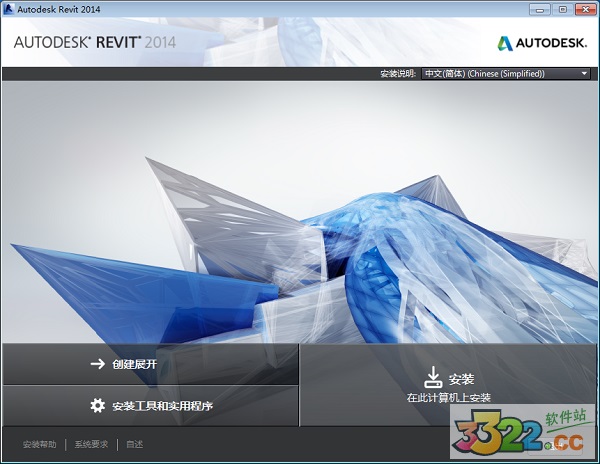The width and height of the screenshot is (600, 464).
Task: Expand the installation language dropdown
Action: [x=505, y=73]
